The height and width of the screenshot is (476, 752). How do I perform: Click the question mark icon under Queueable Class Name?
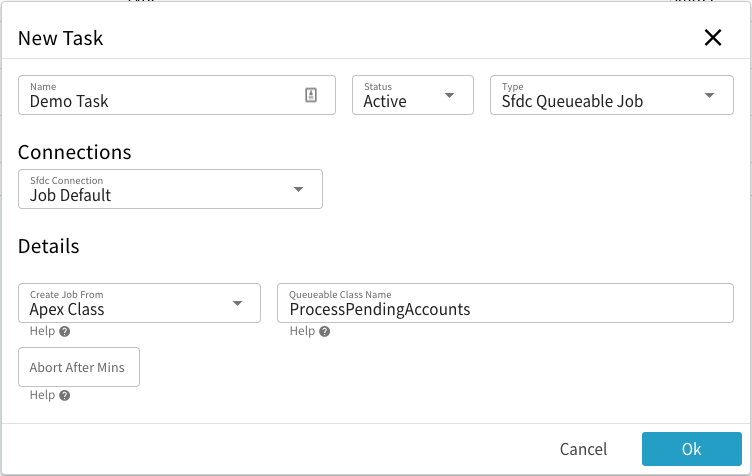pyautogui.click(x=323, y=332)
